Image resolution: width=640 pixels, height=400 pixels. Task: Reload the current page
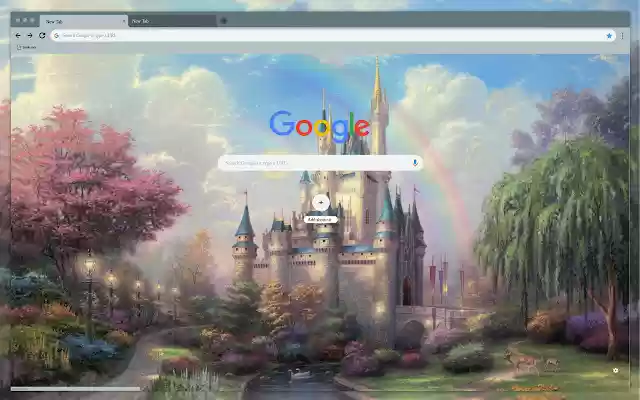point(42,36)
